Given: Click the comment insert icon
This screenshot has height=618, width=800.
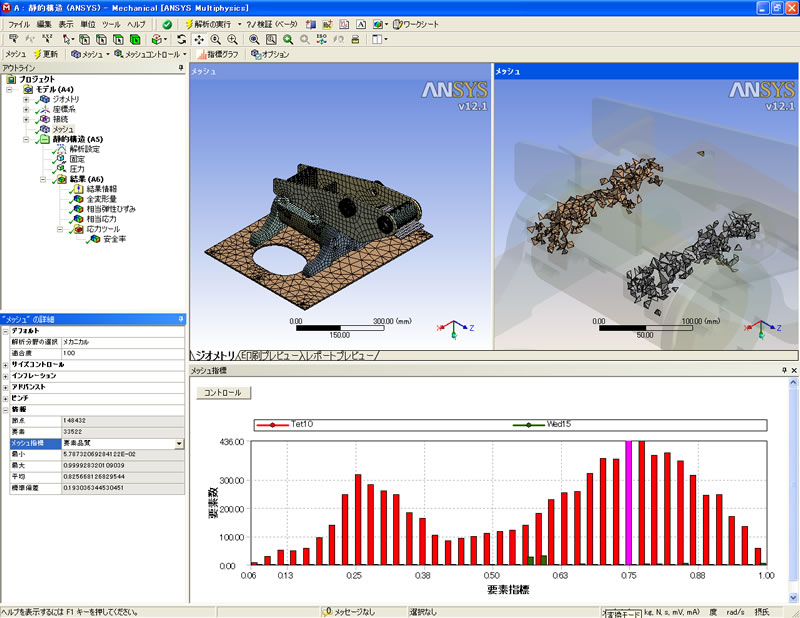Looking at the screenshot, I should click(x=328, y=24).
